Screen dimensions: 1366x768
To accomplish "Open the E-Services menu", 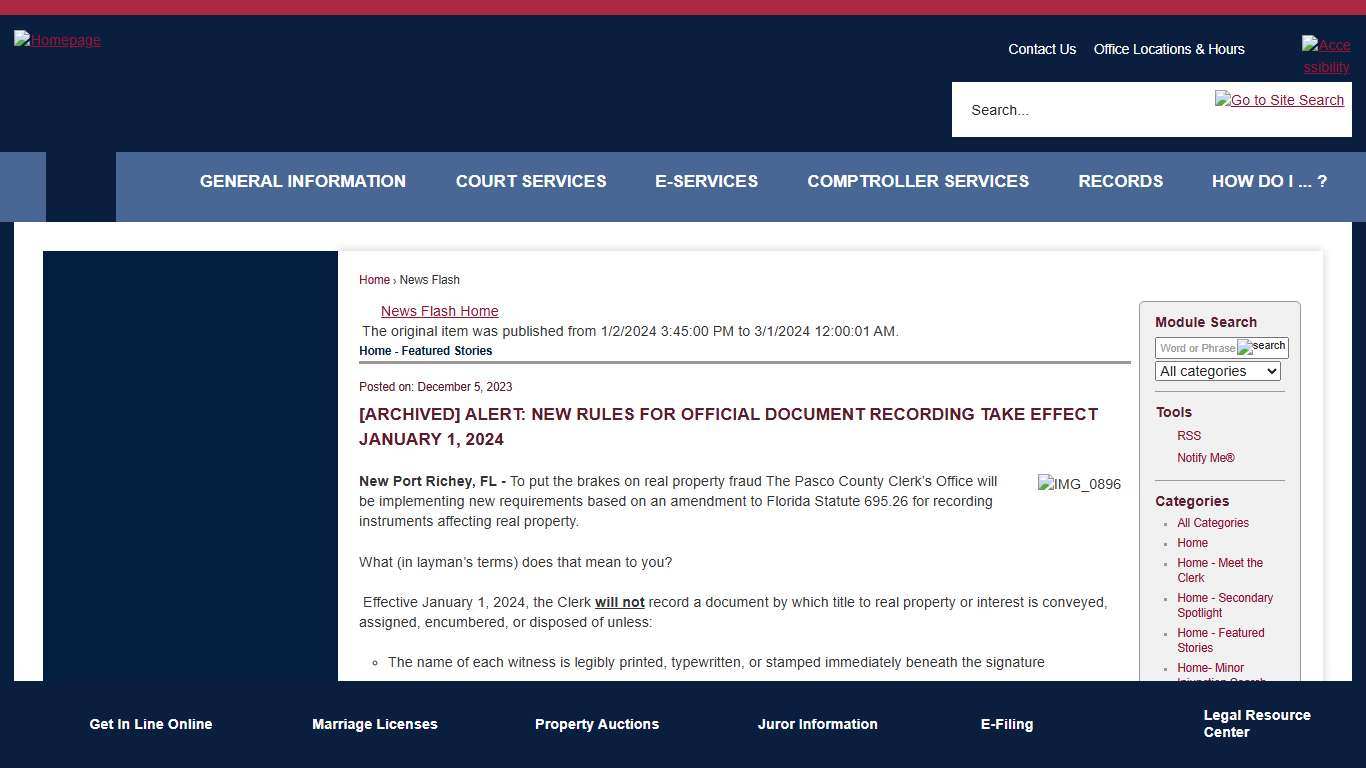I will coord(707,181).
